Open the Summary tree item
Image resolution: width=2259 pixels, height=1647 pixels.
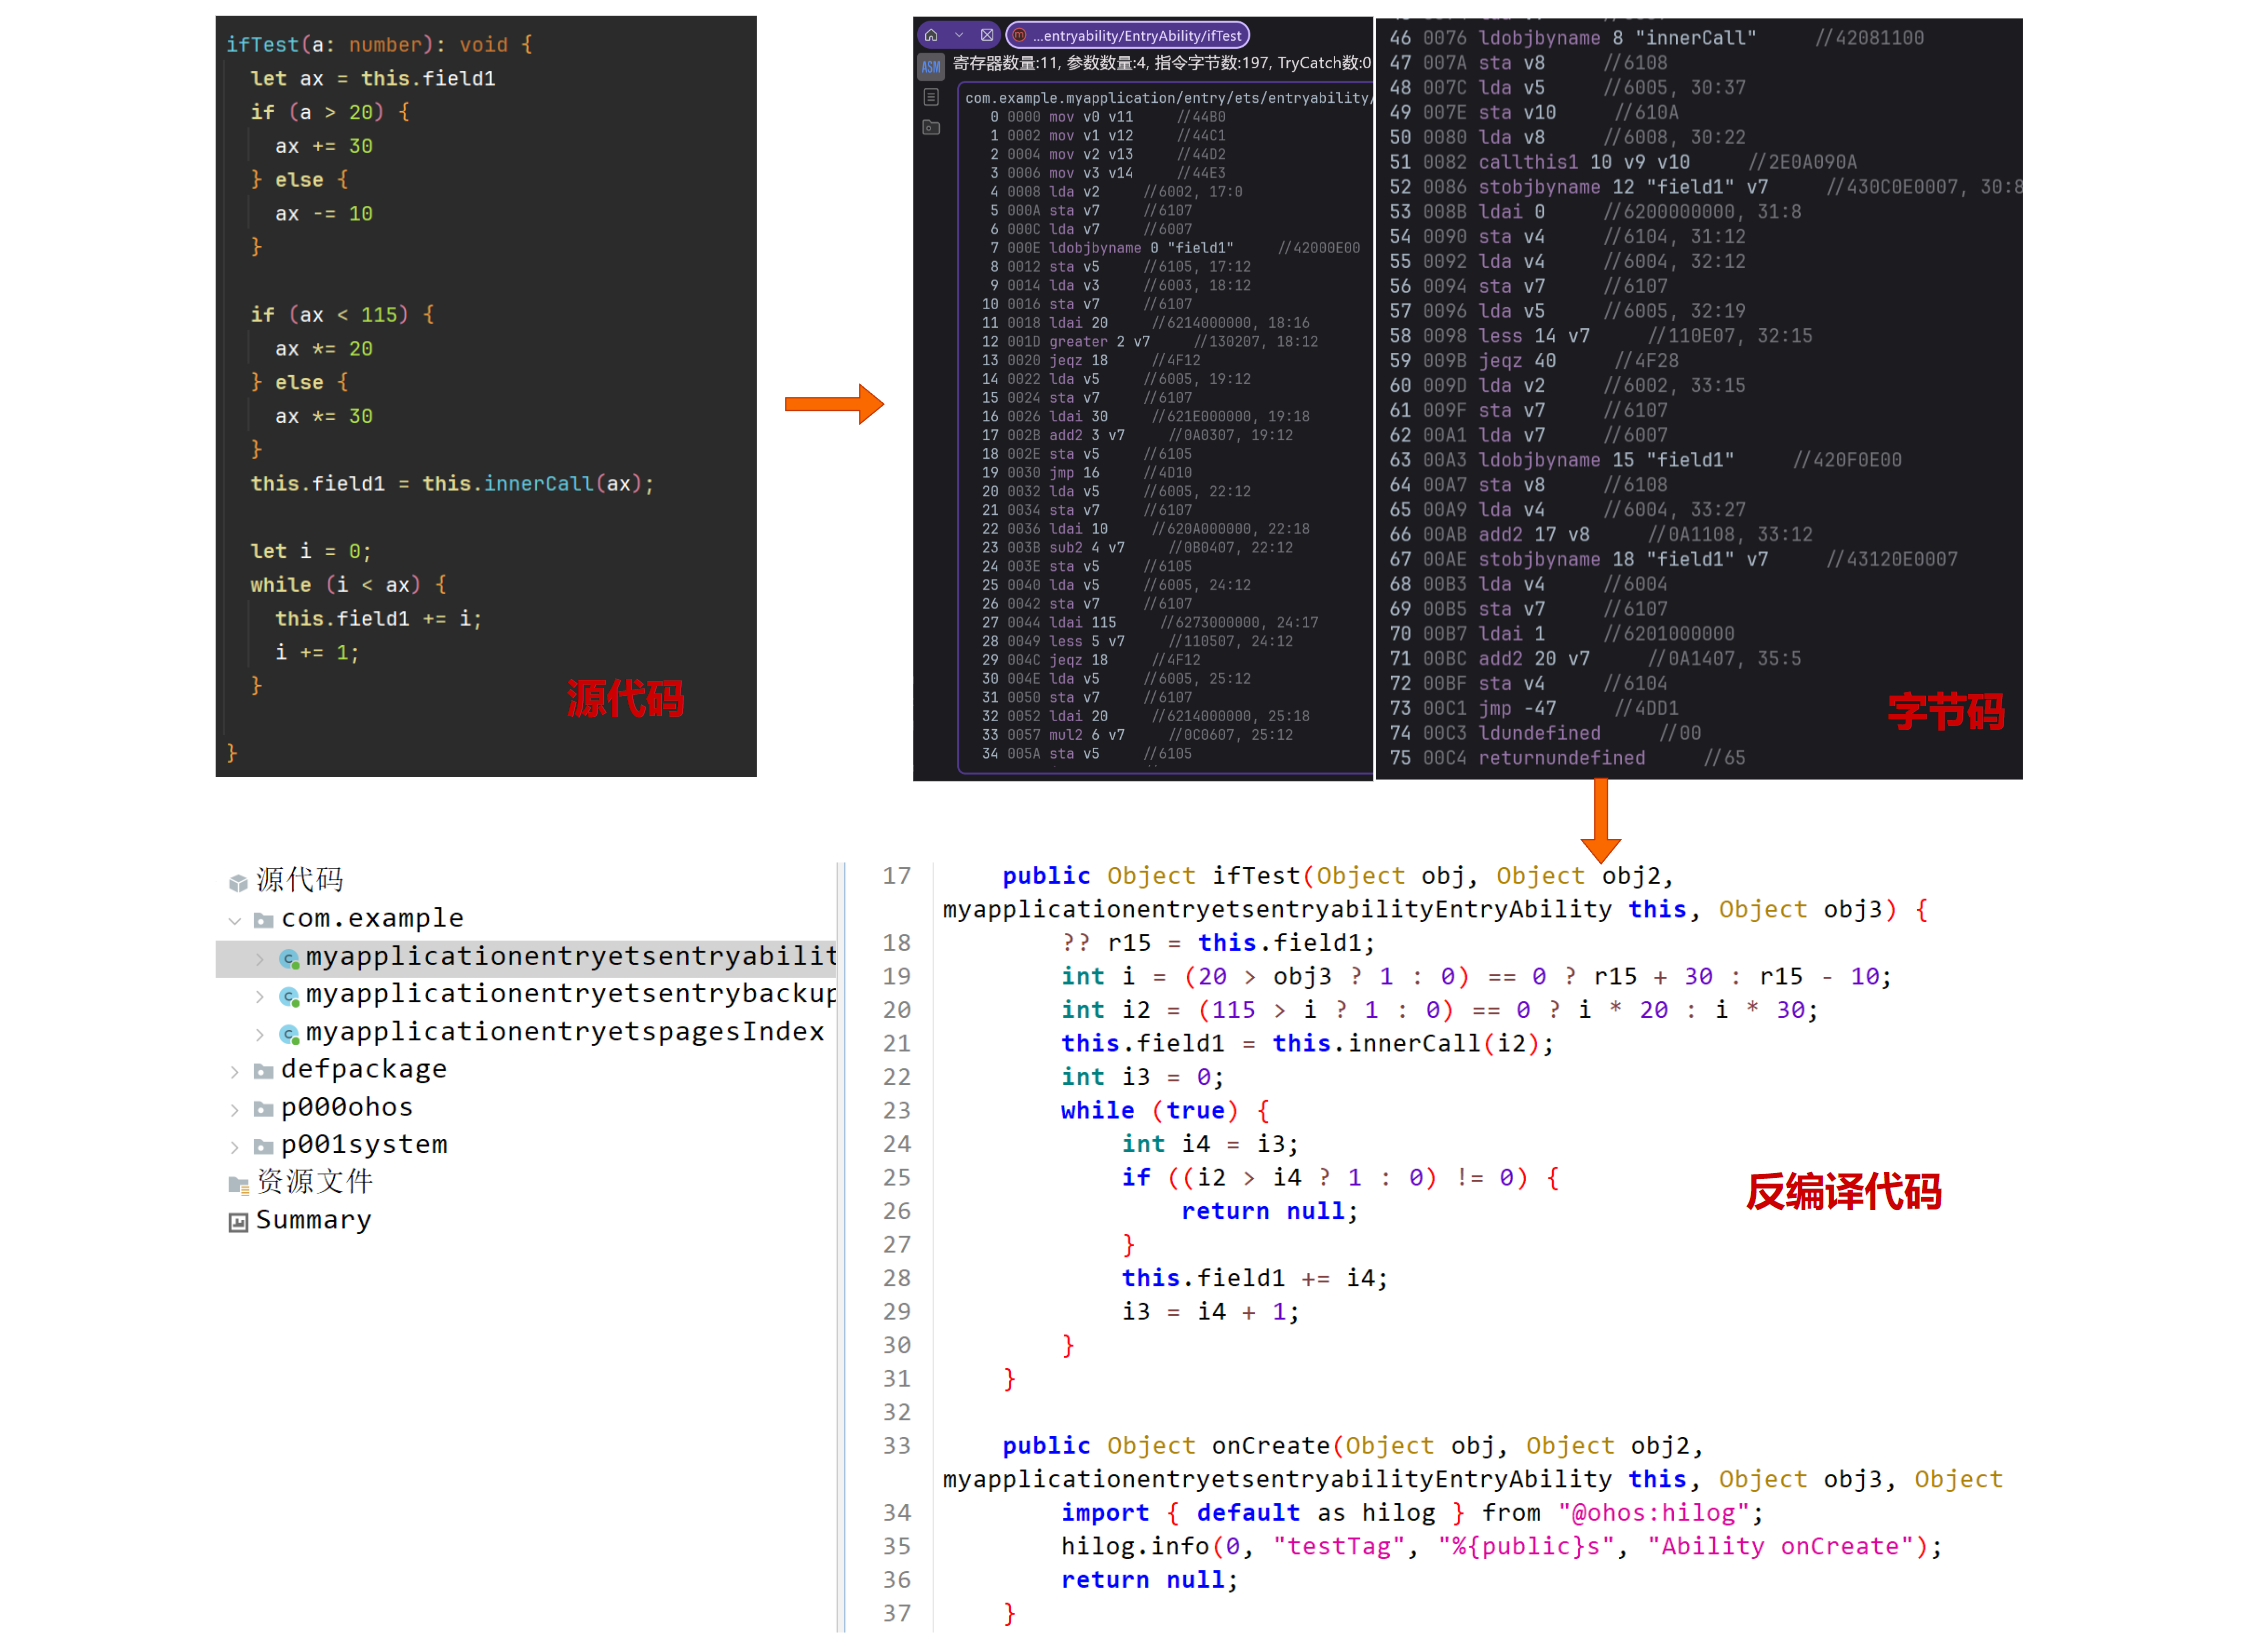[x=313, y=1220]
